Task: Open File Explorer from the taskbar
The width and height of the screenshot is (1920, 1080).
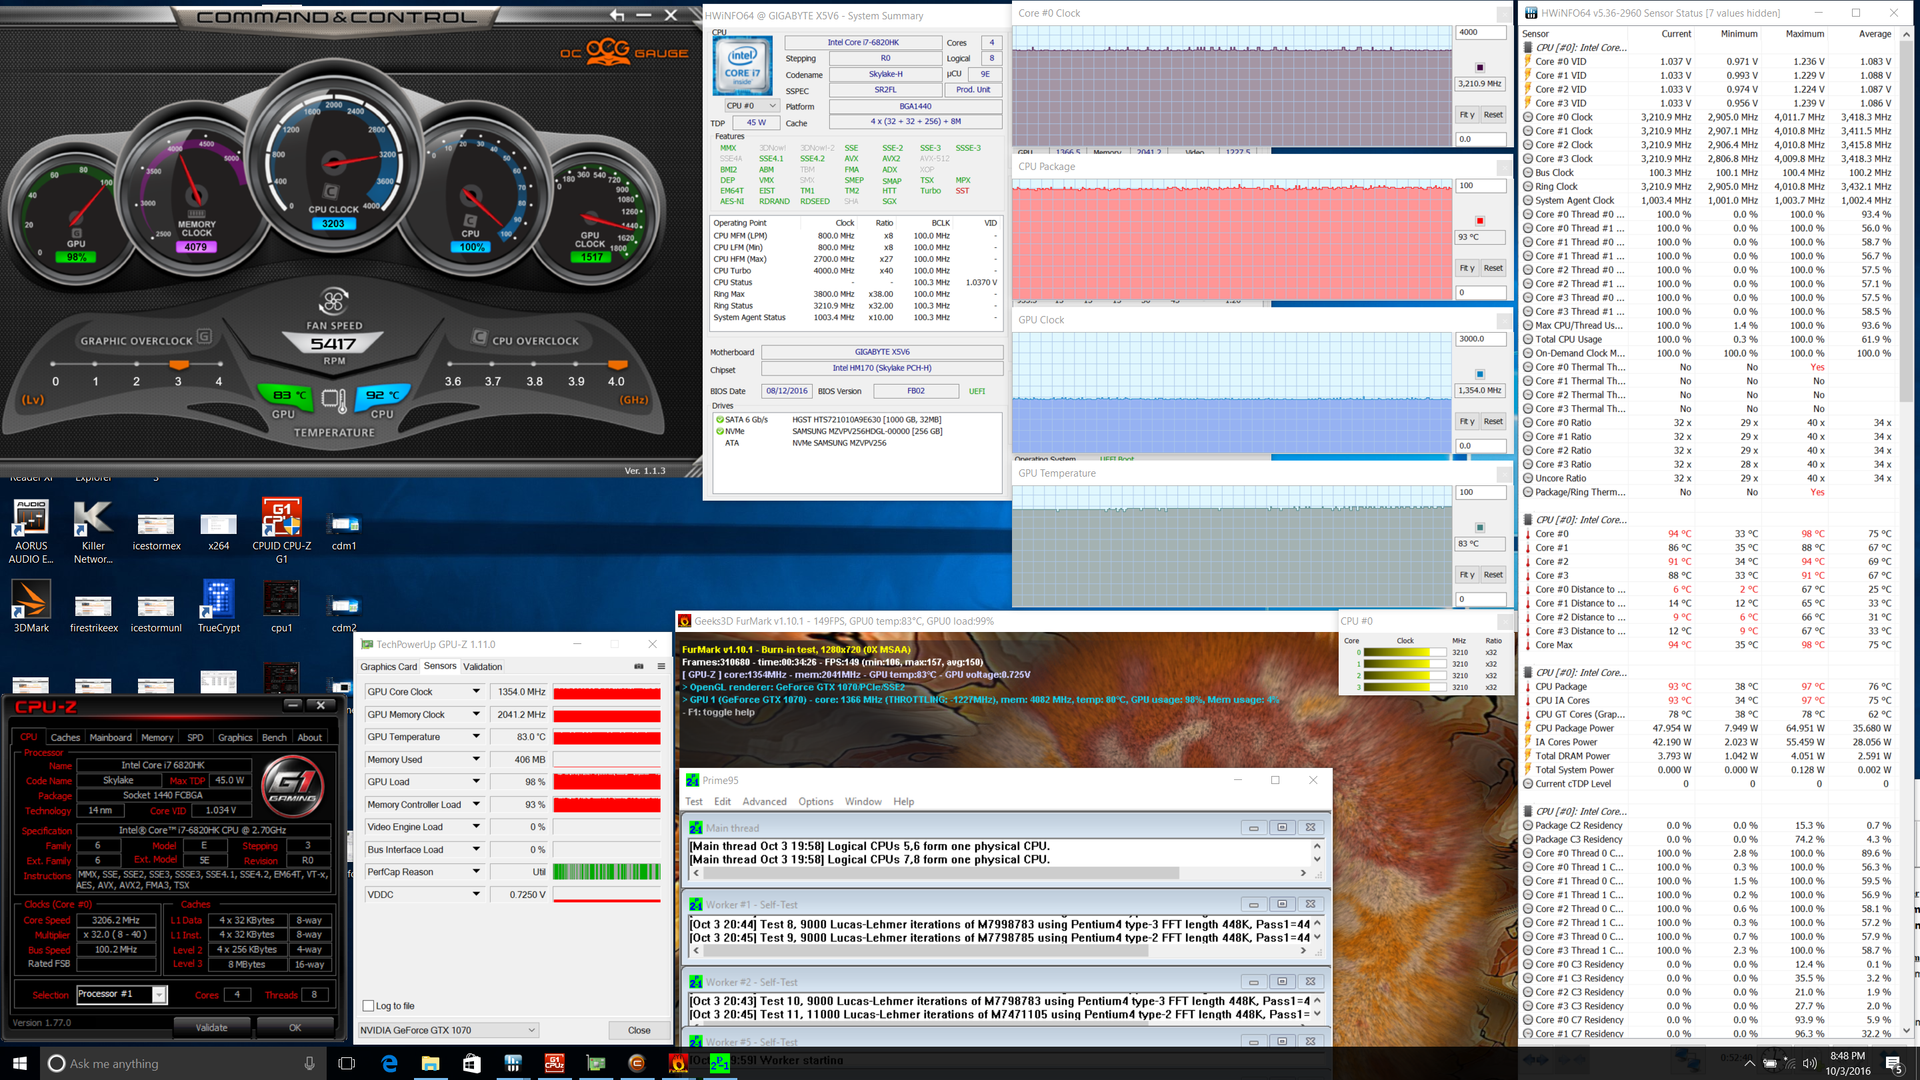Action: [x=430, y=1063]
